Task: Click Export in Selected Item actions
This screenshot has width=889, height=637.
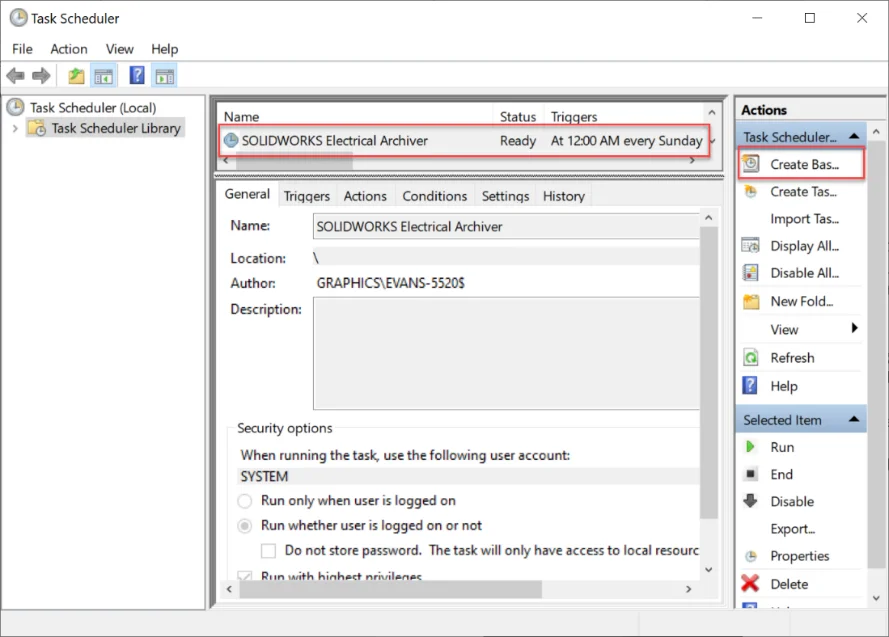Action: point(792,529)
